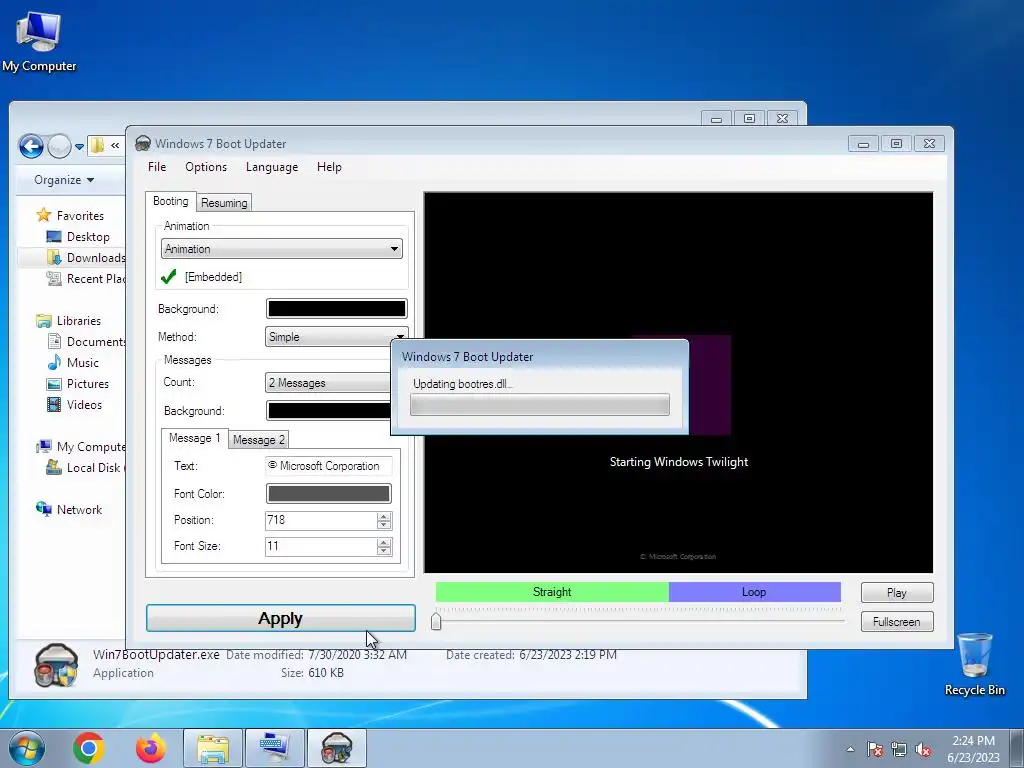Decrease the Font Size with down arrow
This screenshot has width=1024, height=768.
(x=384, y=551)
